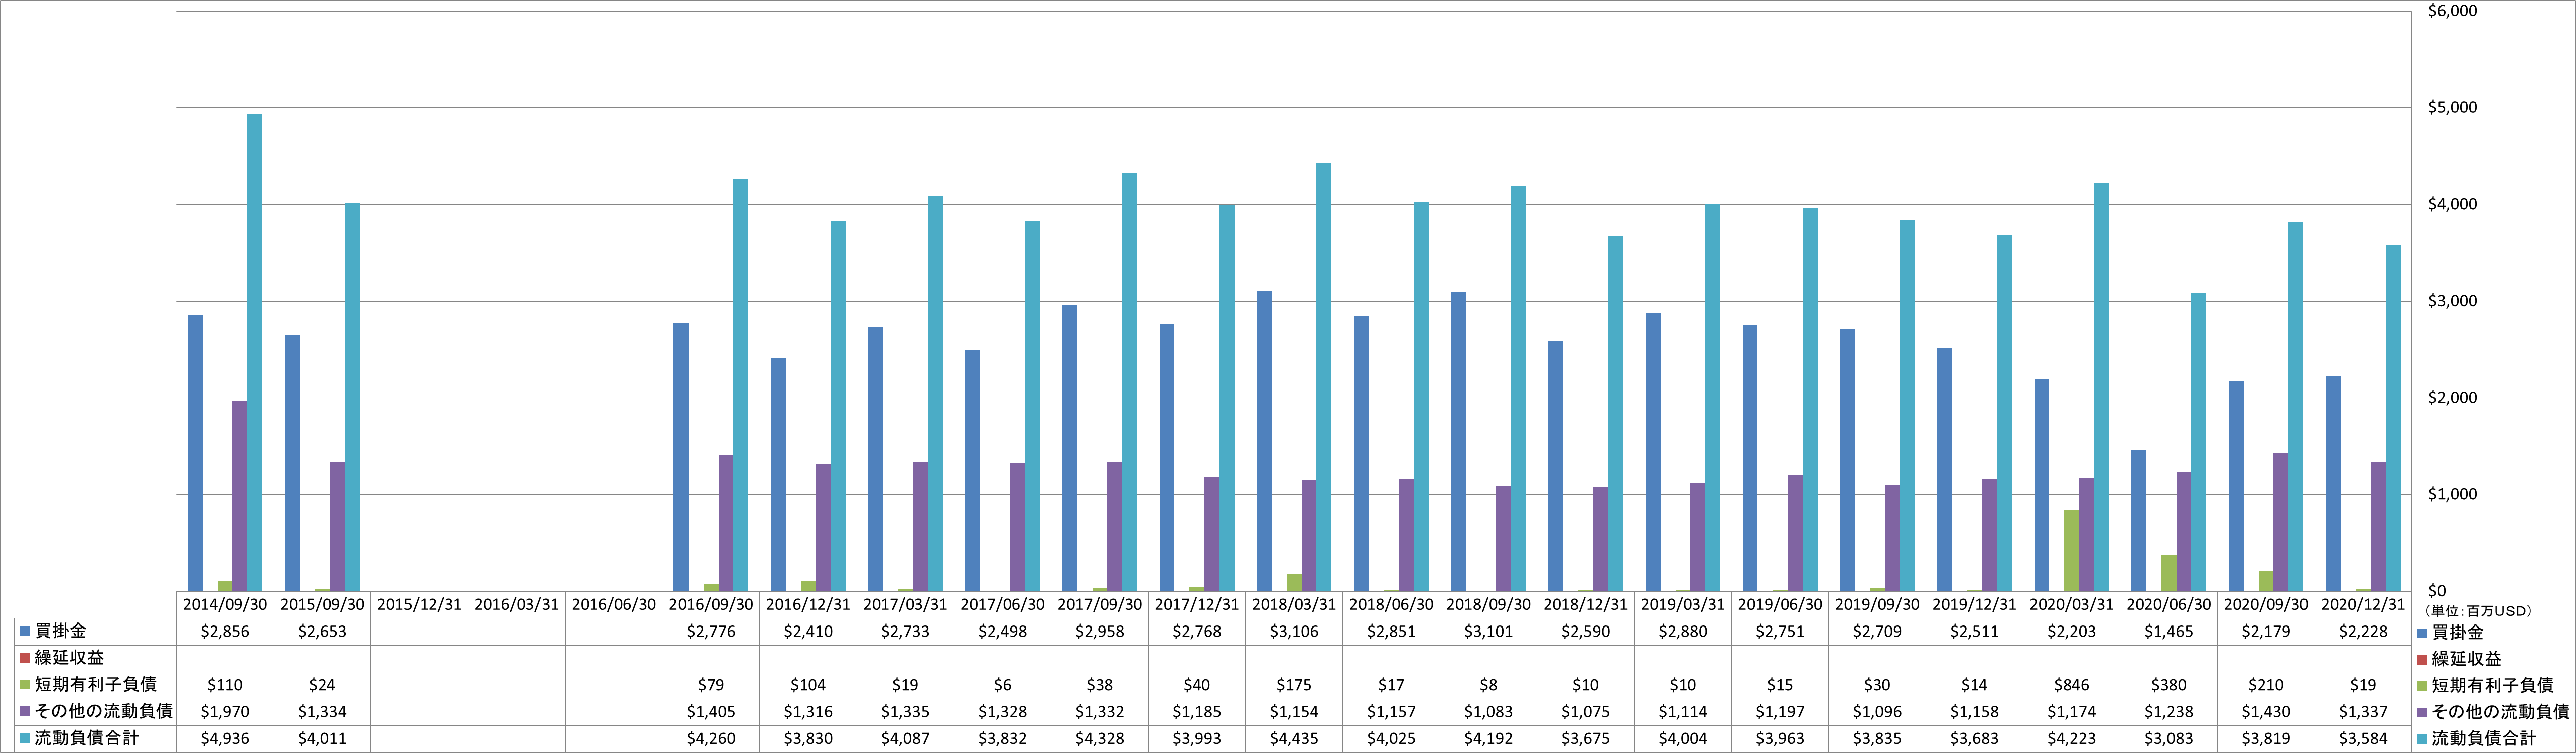Click the teal 流動負債合計 bar for 2020/12/31

pos(2393,418)
